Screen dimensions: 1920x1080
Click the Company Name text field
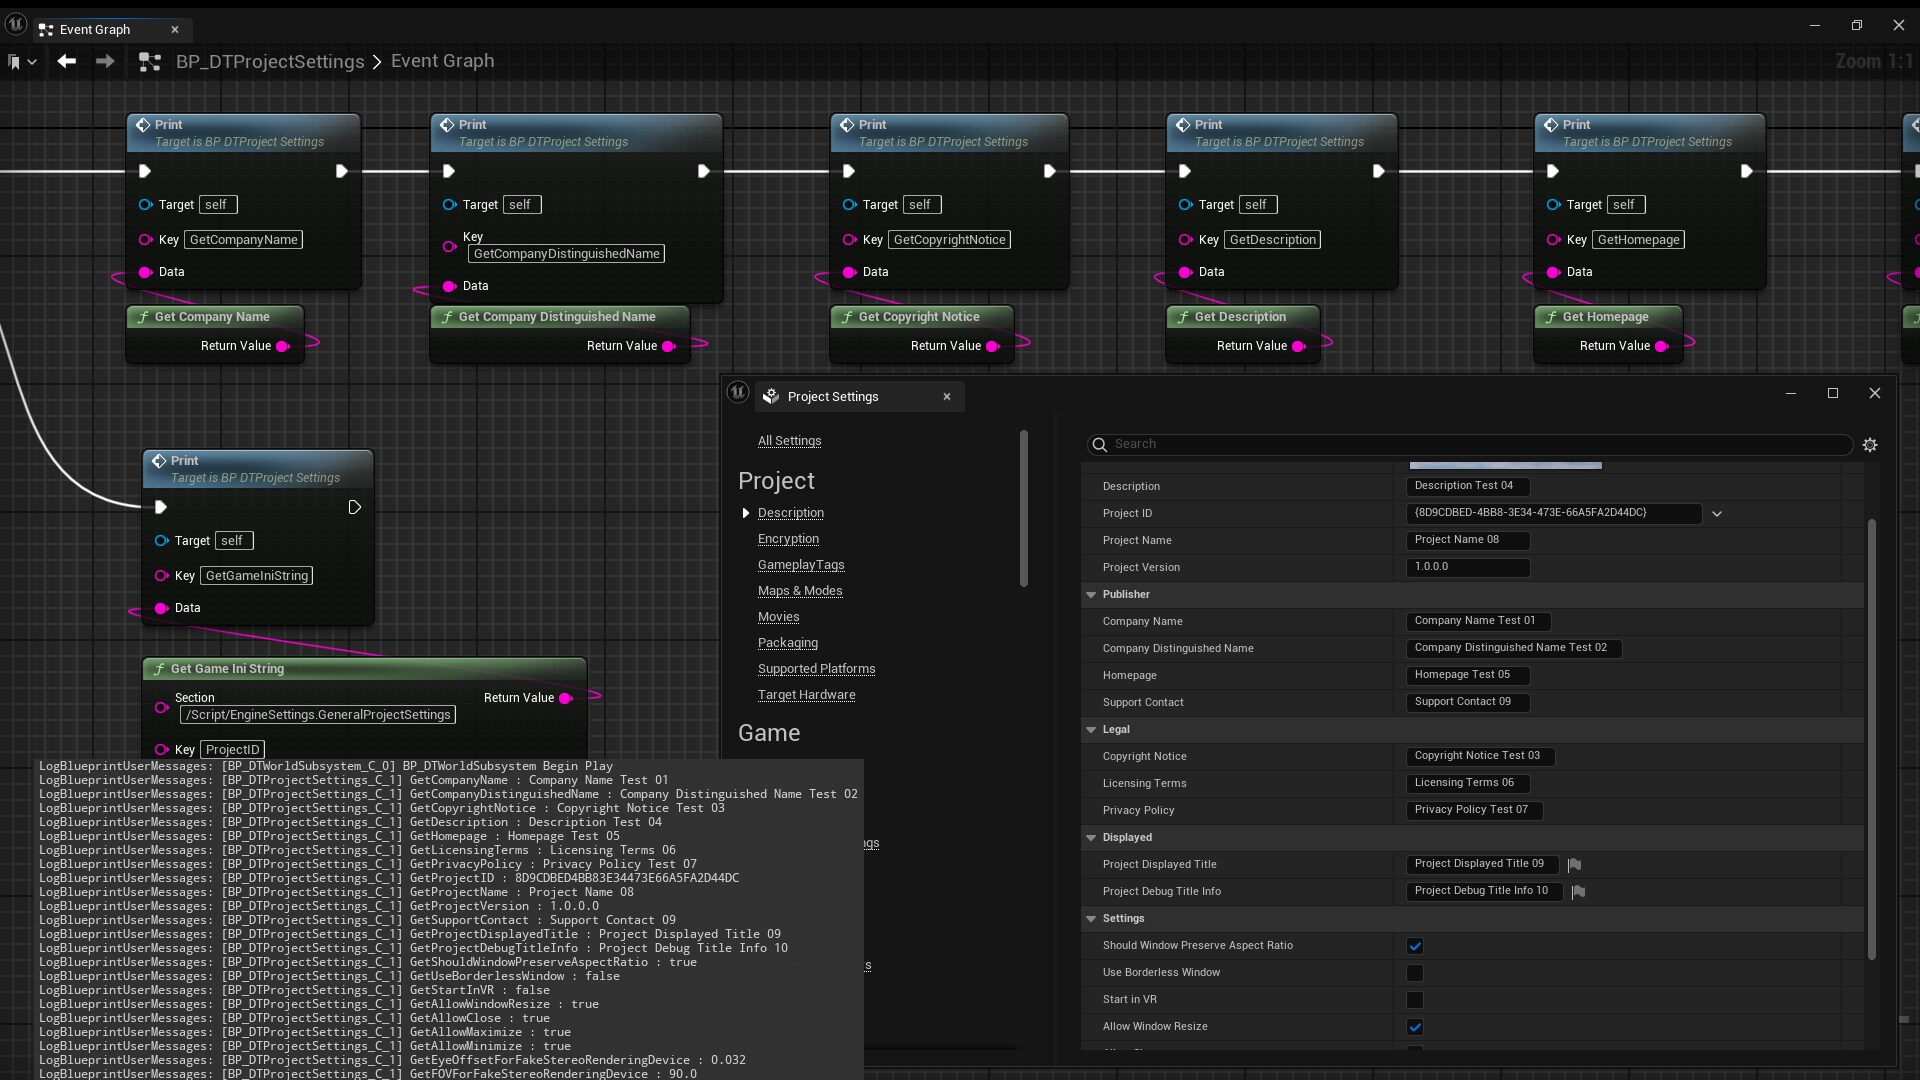1477,621
